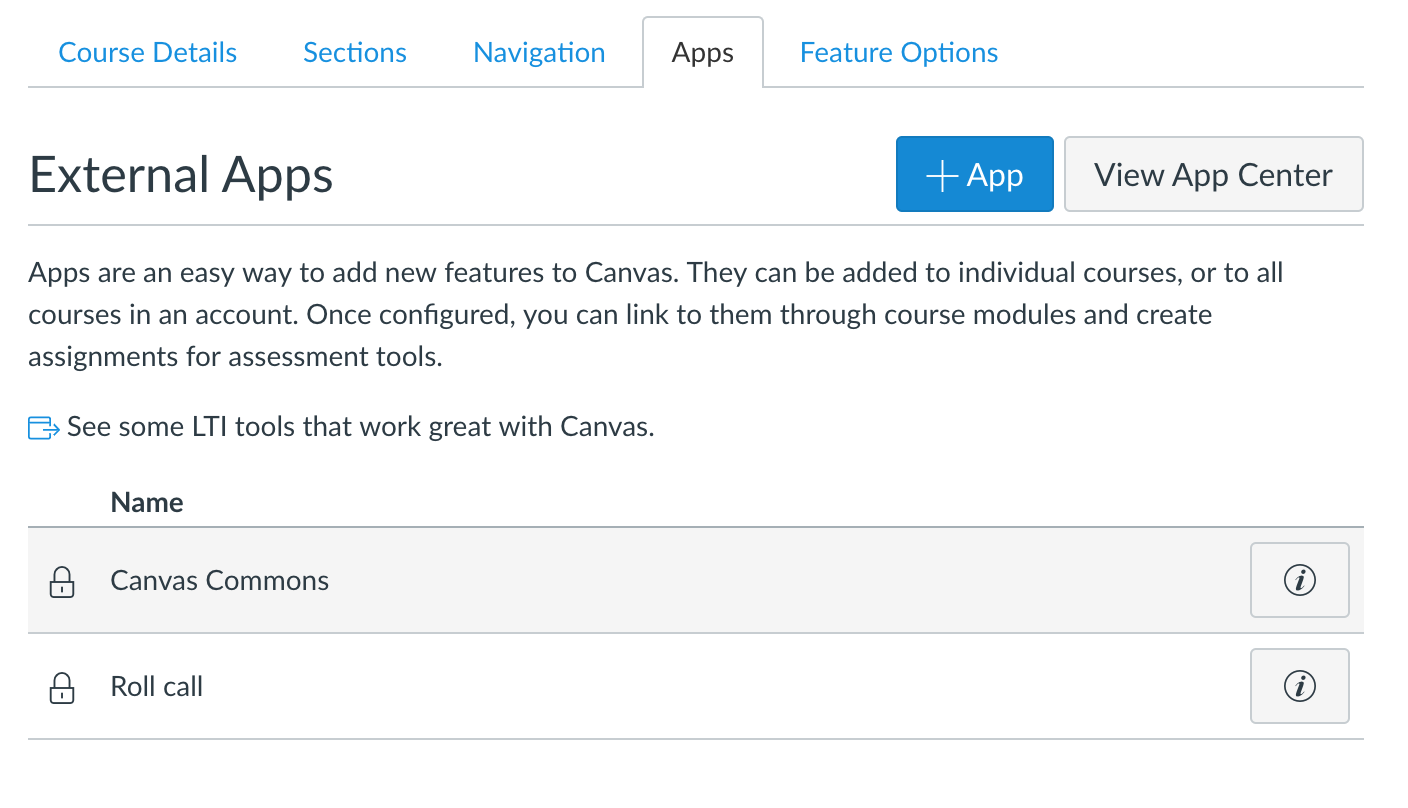Screen dimensions: 1408x808
Task: Click the external link icon beside LTI tools
Action: 44,429
